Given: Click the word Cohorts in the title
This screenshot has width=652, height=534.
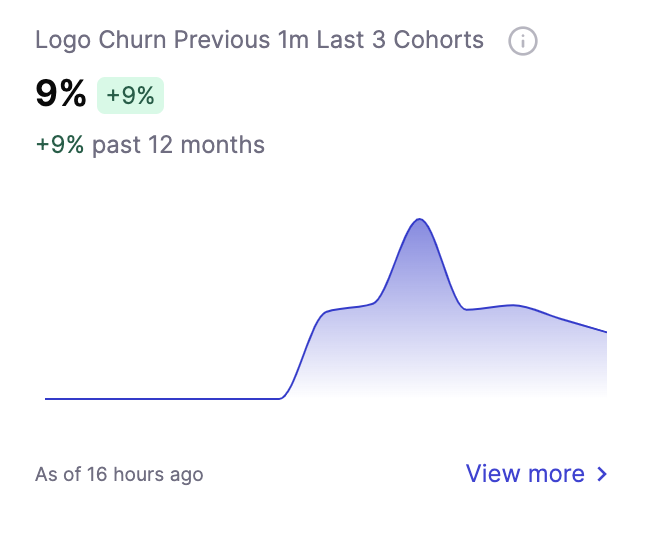Looking at the screenshot, I should [x=439, y=40].
